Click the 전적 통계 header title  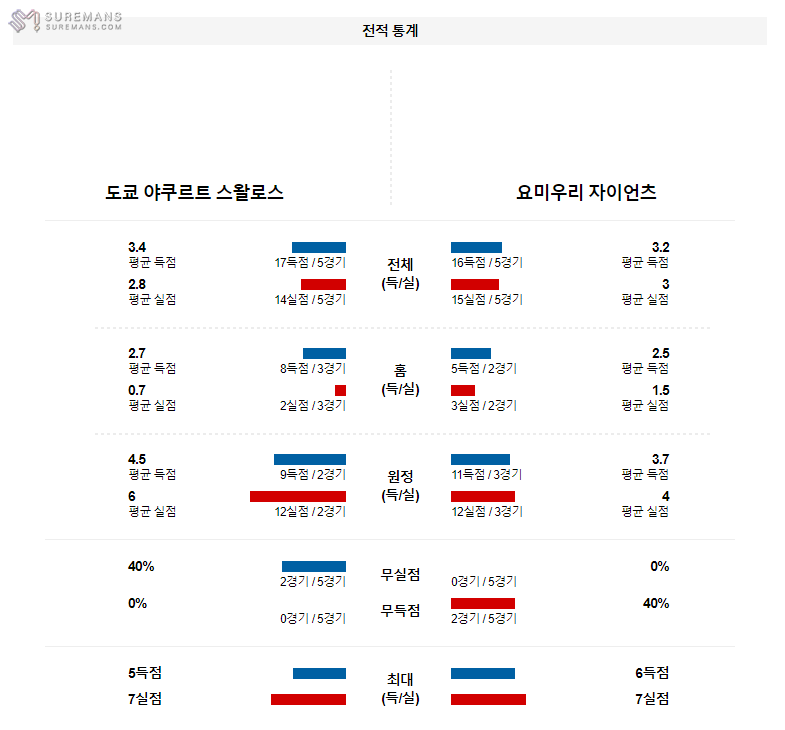coord(390,31)
